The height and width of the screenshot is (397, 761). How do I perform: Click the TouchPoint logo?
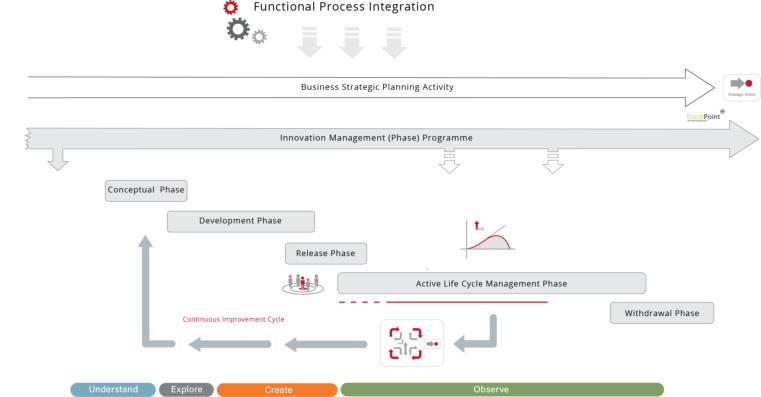click(705, 116)
